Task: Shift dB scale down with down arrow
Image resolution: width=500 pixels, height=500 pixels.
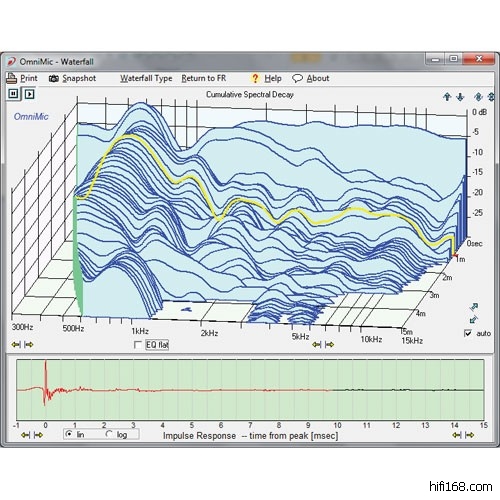Action: (460, 97)
